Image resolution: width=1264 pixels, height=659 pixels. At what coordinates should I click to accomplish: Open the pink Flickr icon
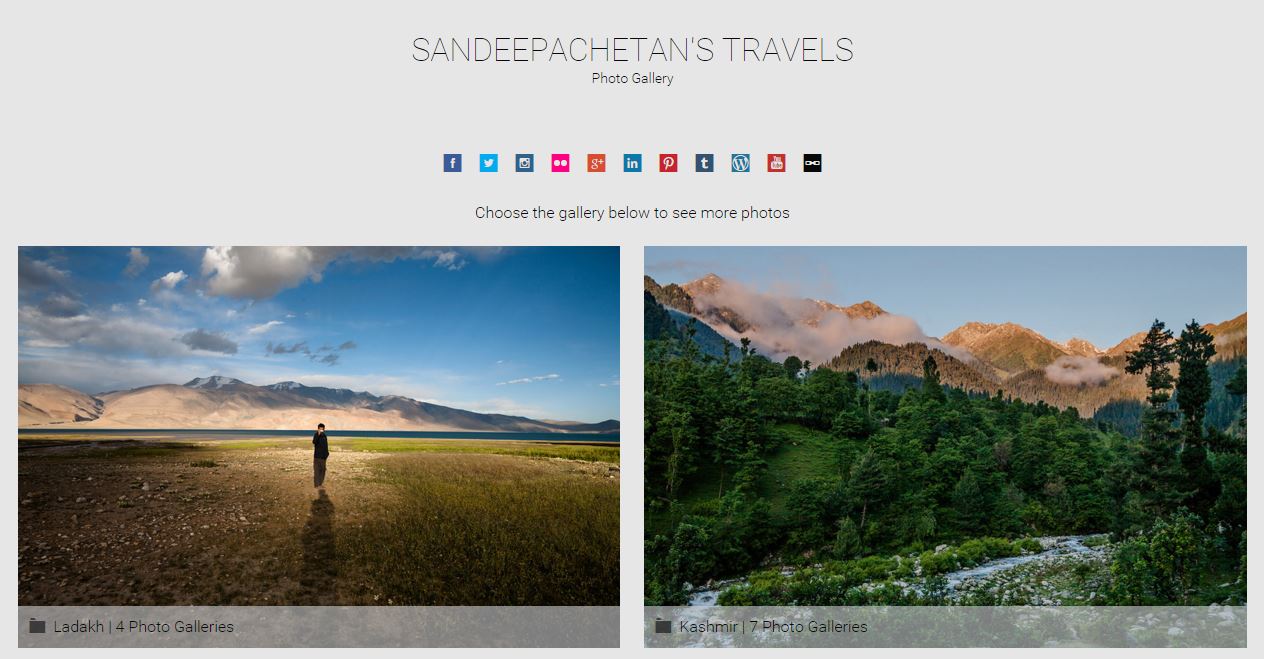tap(560, 163)
